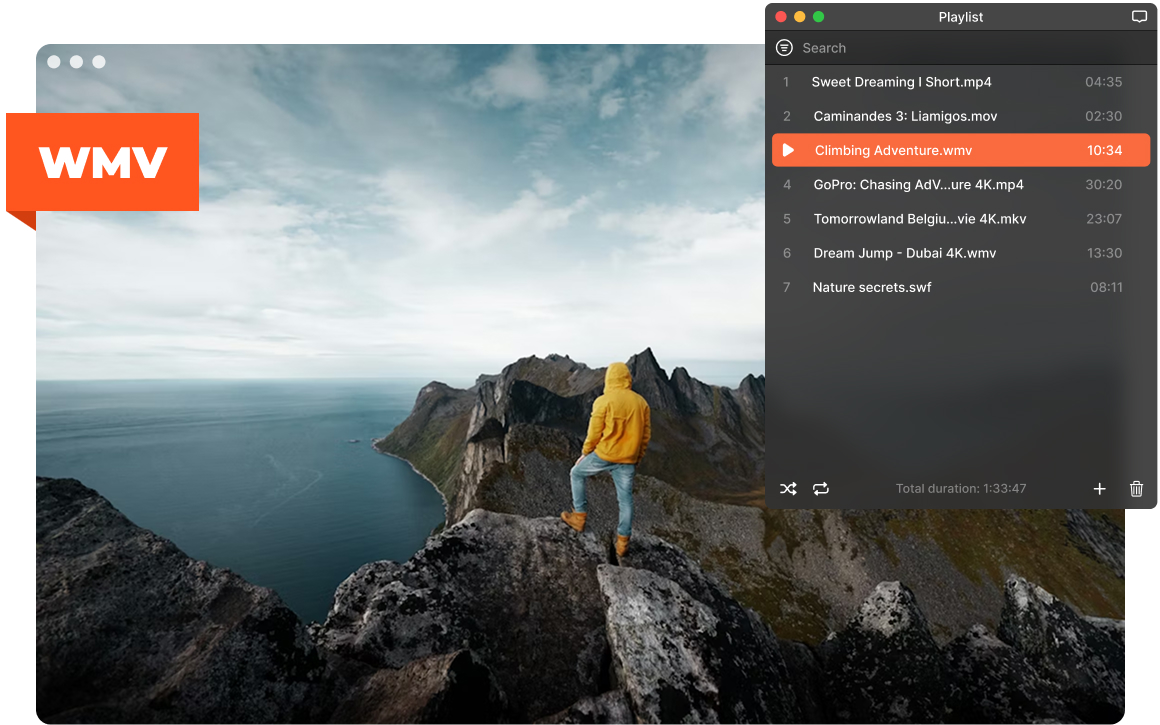Screen dimensions: 1160x725
Task: Click the 23:07 duration value
Action: (1104, 219)
